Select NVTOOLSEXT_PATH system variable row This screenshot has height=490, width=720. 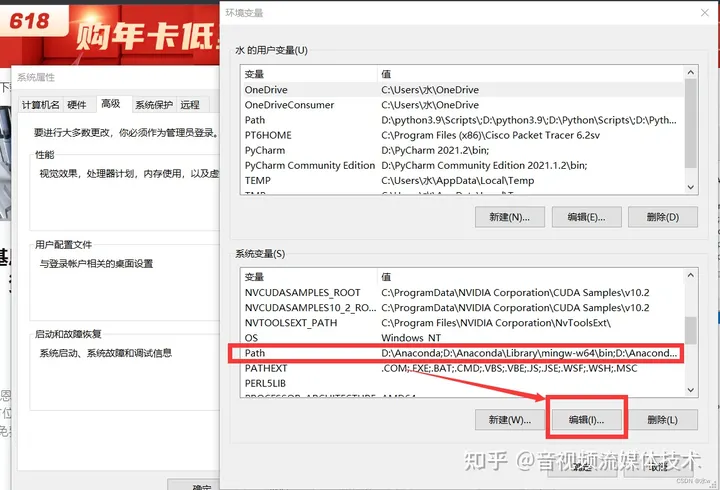[x=462, y=323]
